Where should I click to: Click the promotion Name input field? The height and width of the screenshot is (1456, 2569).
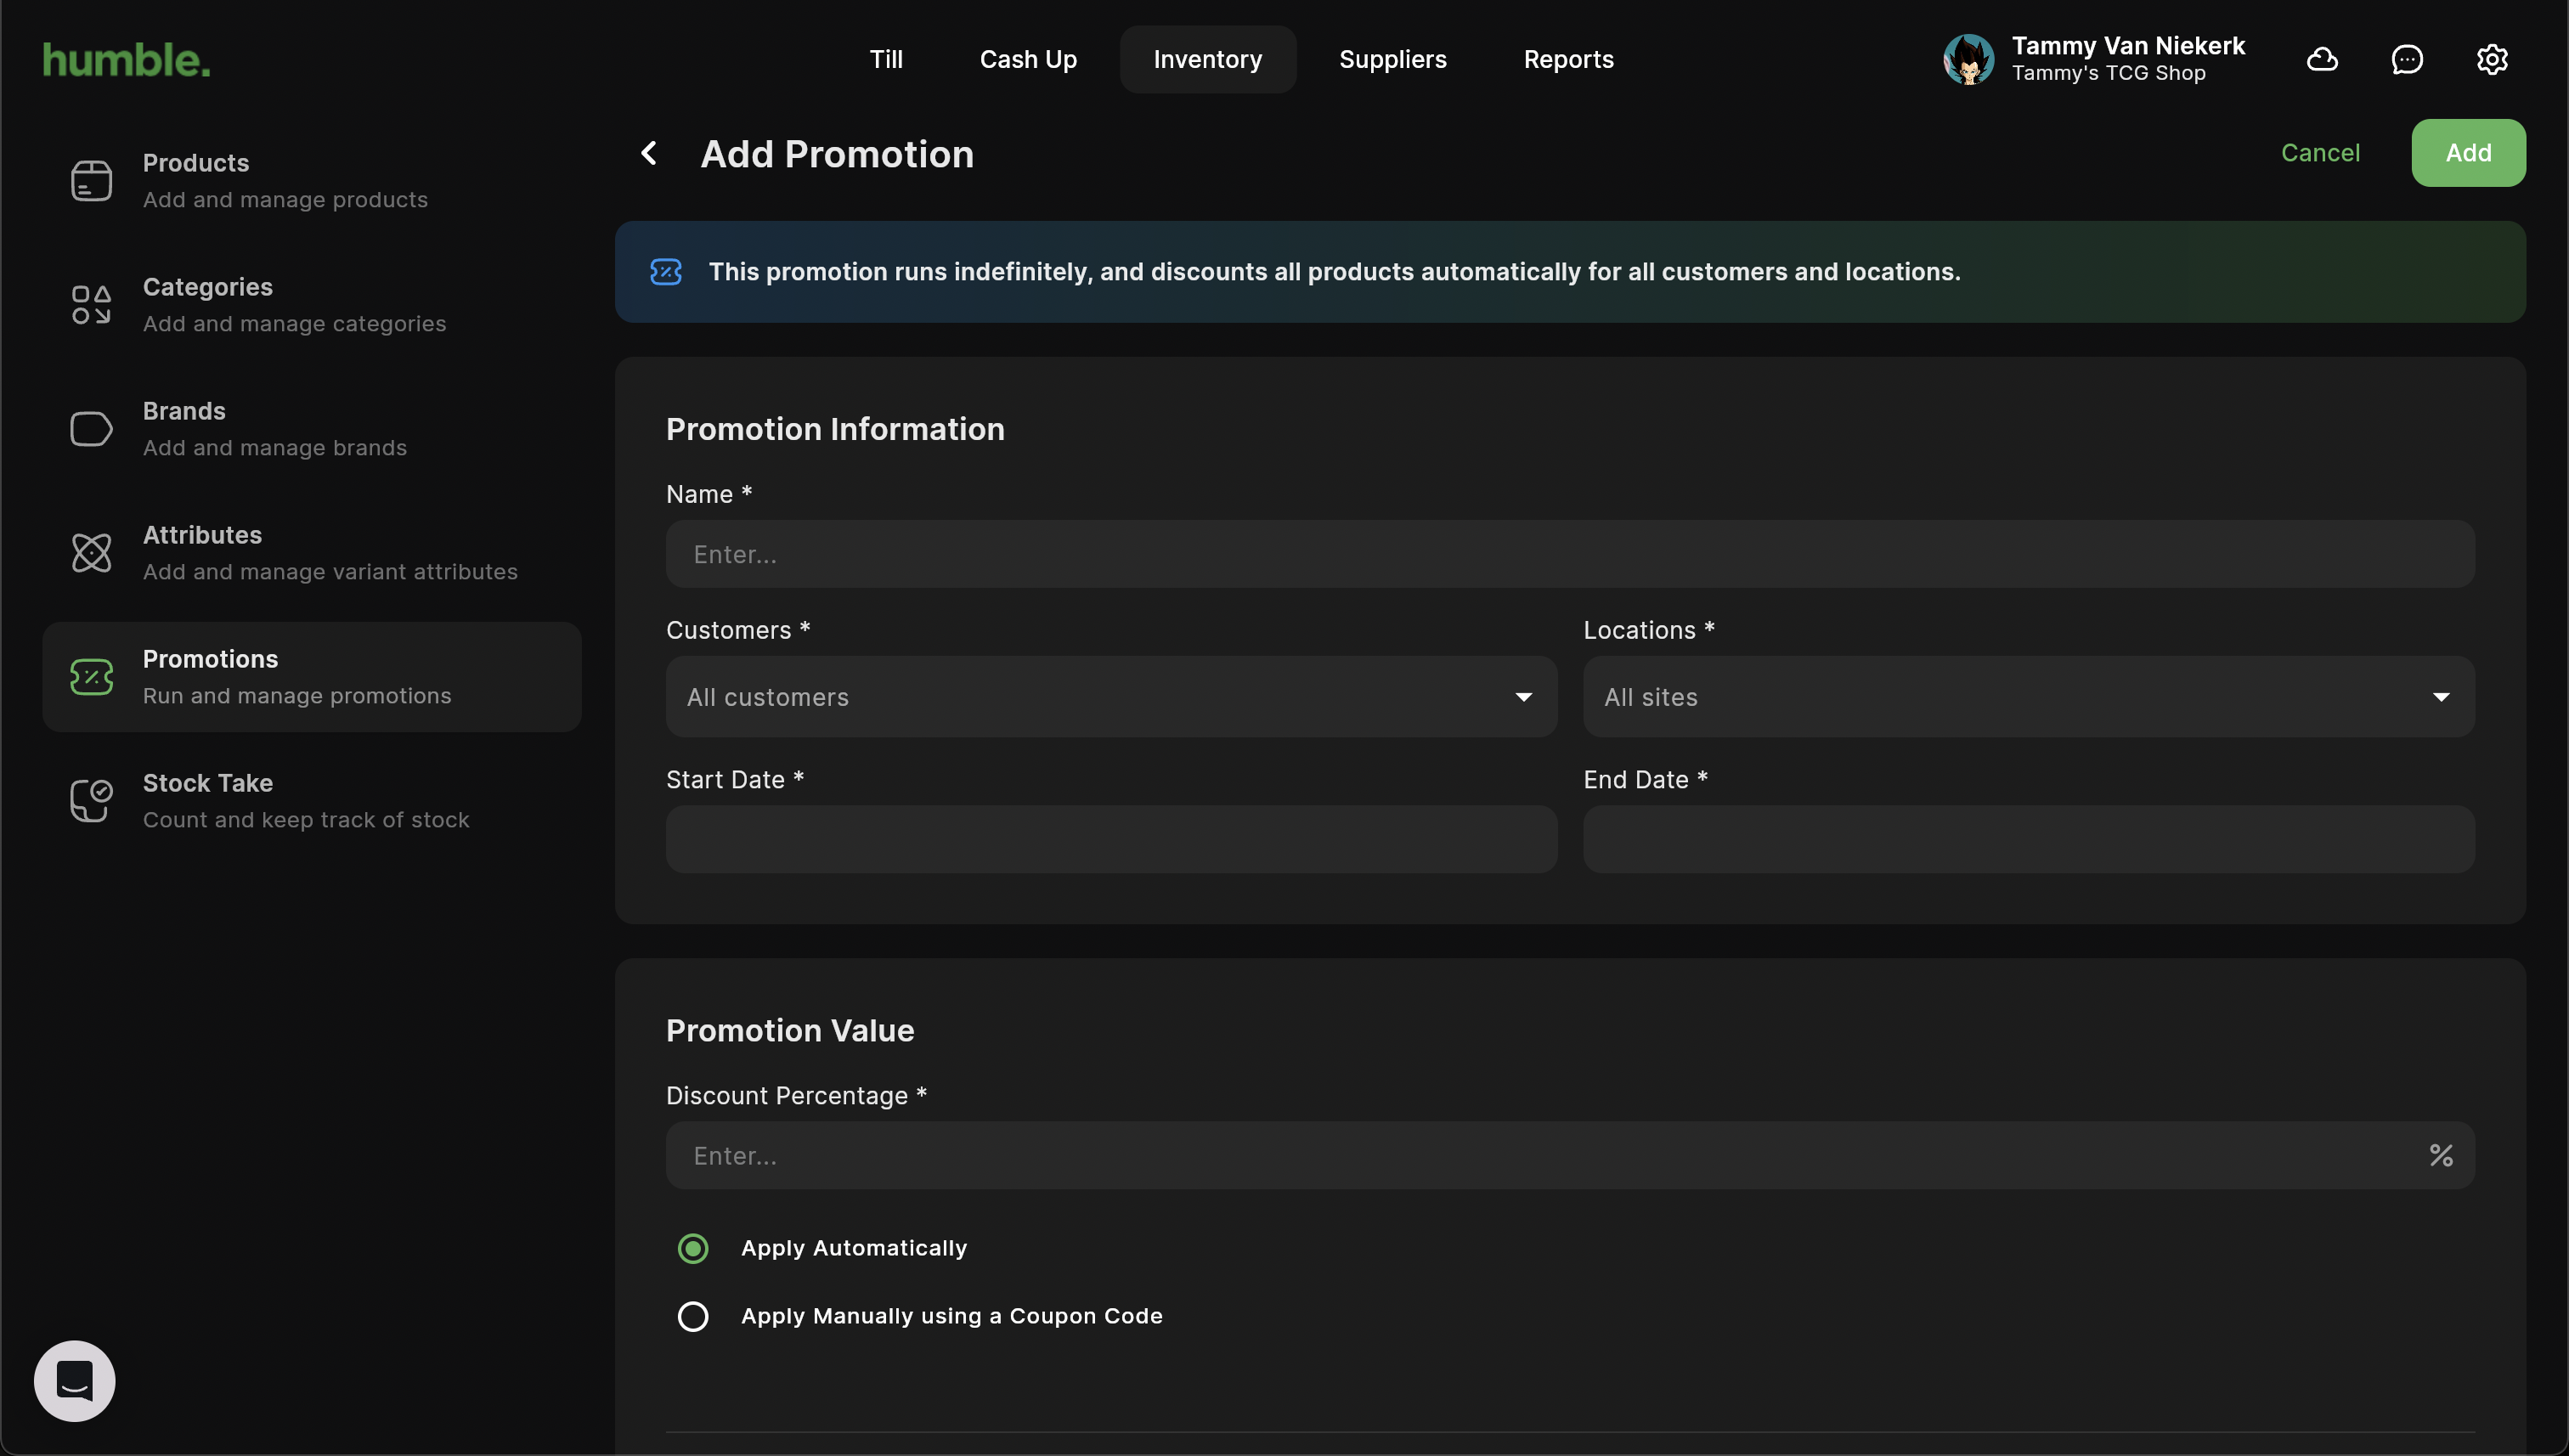pyautogui.click(x=1570, y=554)
